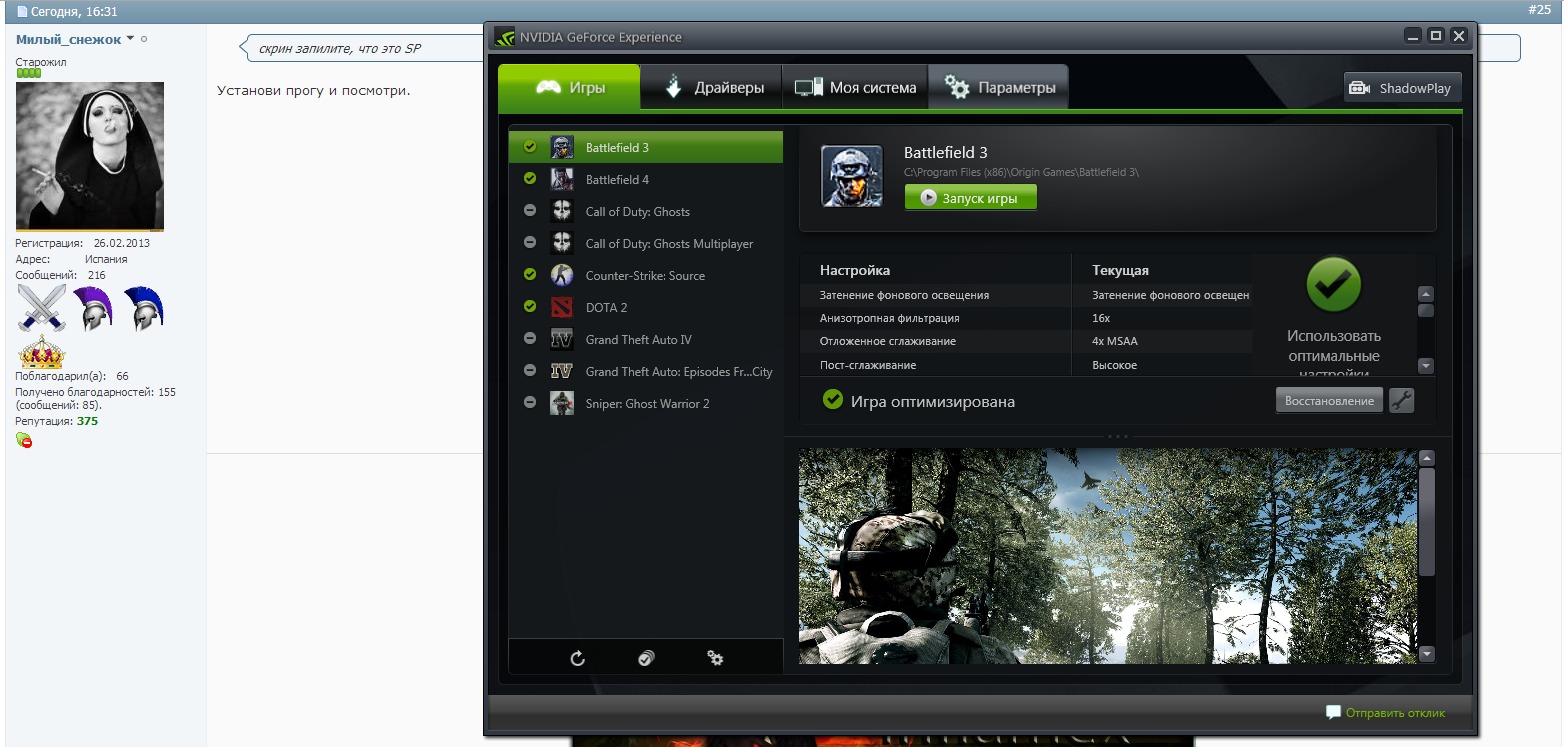Click the Sniper: Ghost Warrior 2 icon
Screen dimensions: 1564x747
562,404
